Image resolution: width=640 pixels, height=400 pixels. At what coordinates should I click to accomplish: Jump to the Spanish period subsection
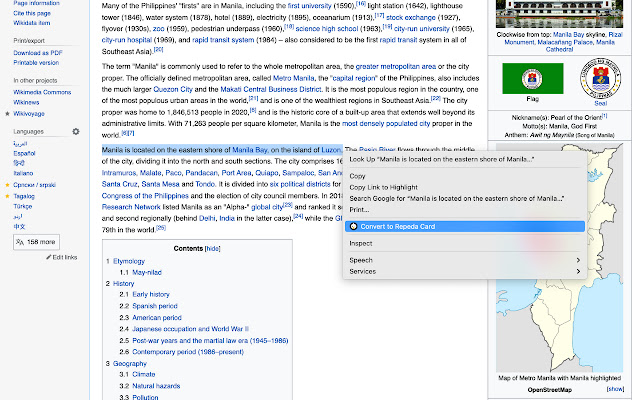155,306
